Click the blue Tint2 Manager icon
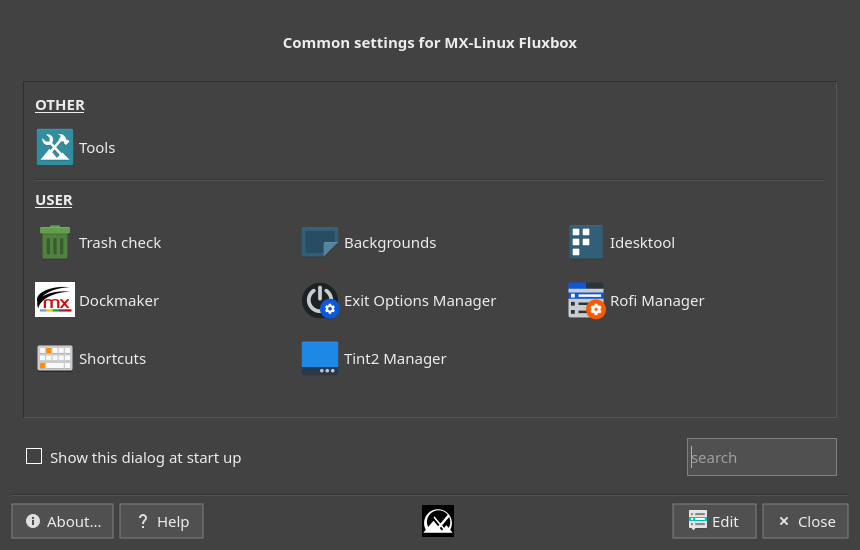860x550 pixels. tap(320, 358)
